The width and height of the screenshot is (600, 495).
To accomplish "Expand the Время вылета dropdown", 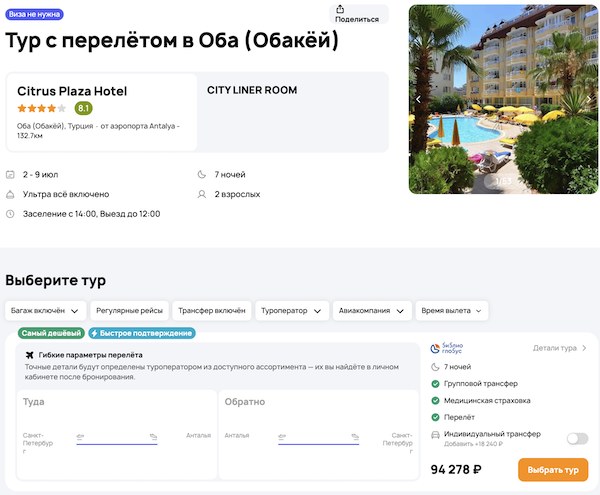I will click(451, 311).
